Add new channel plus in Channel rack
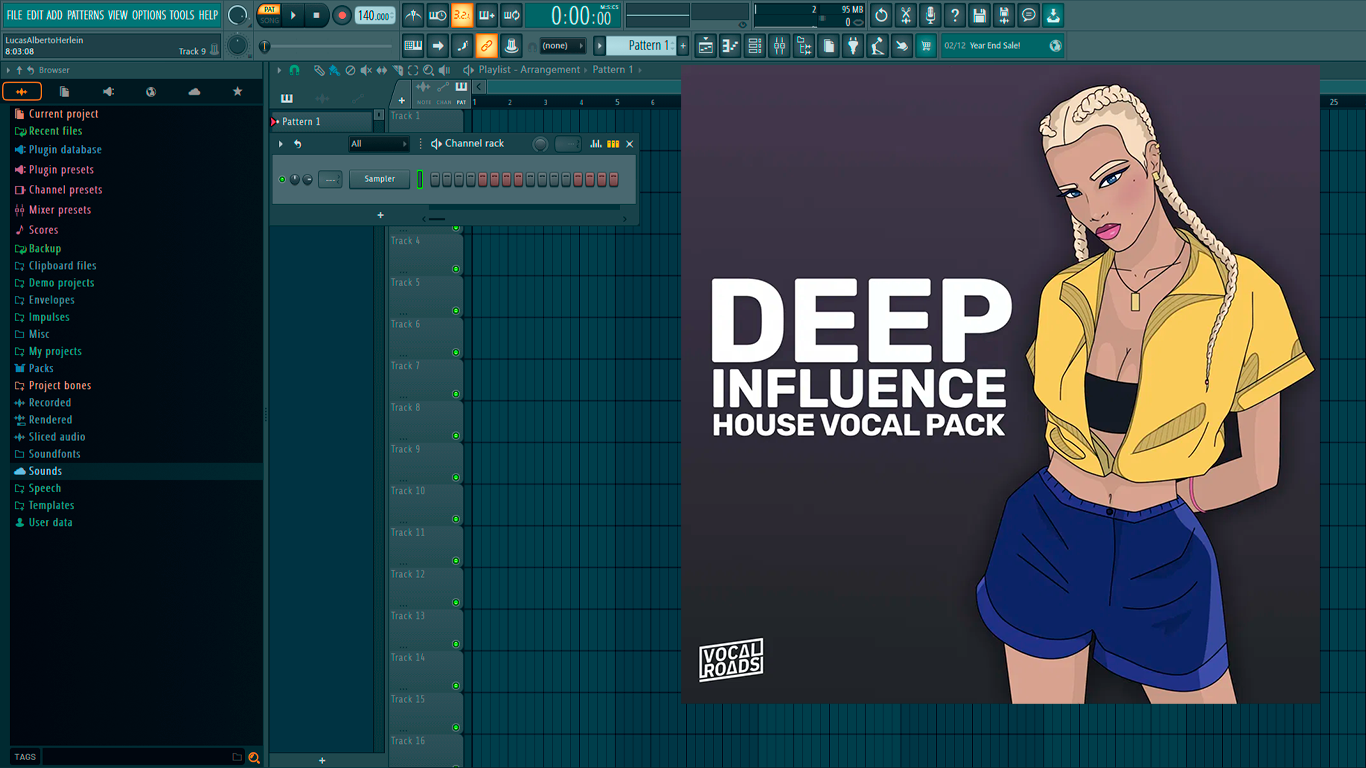The height and width of the screenshot is (768, 1366). tap(380, 215)
